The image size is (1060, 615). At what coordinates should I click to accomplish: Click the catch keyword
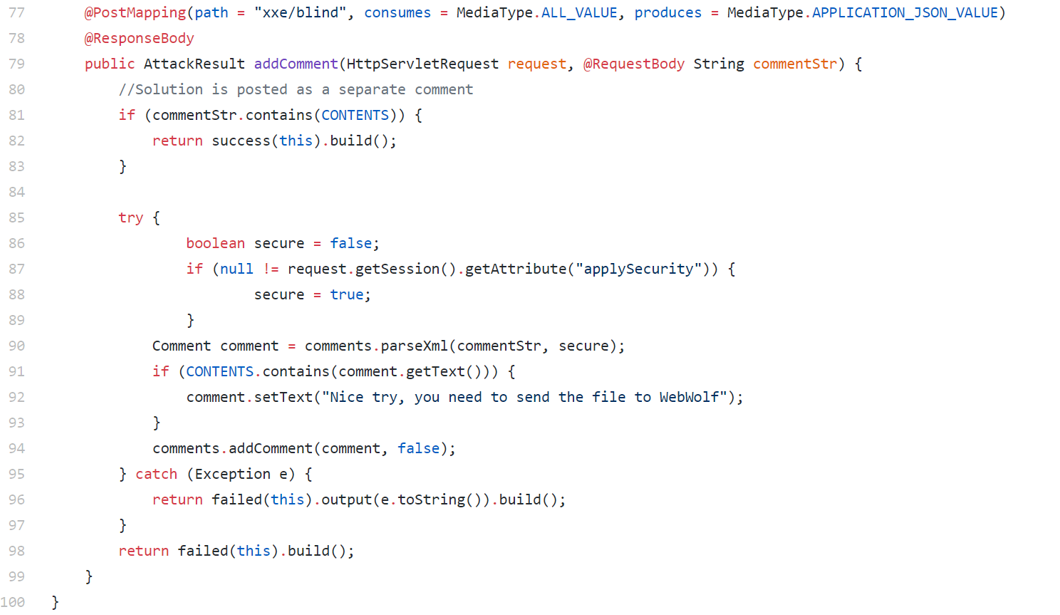pos(156,474)
